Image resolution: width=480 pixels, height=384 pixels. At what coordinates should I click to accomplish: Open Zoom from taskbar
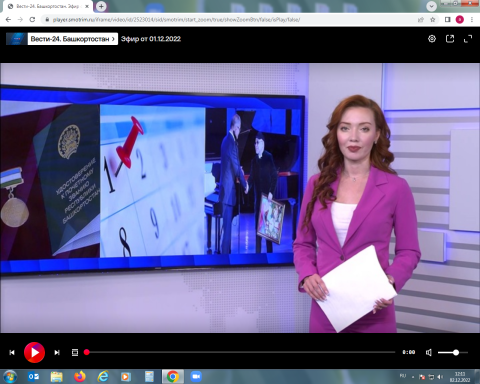click(x=196, y=377)
